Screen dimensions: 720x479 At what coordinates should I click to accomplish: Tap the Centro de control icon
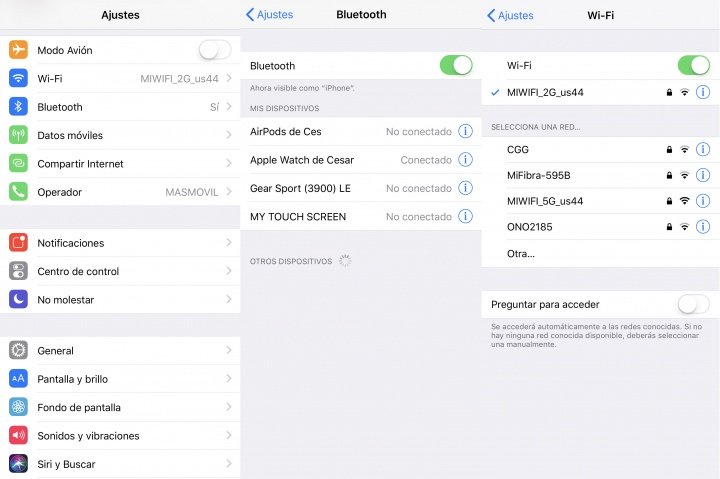[18, 271]
